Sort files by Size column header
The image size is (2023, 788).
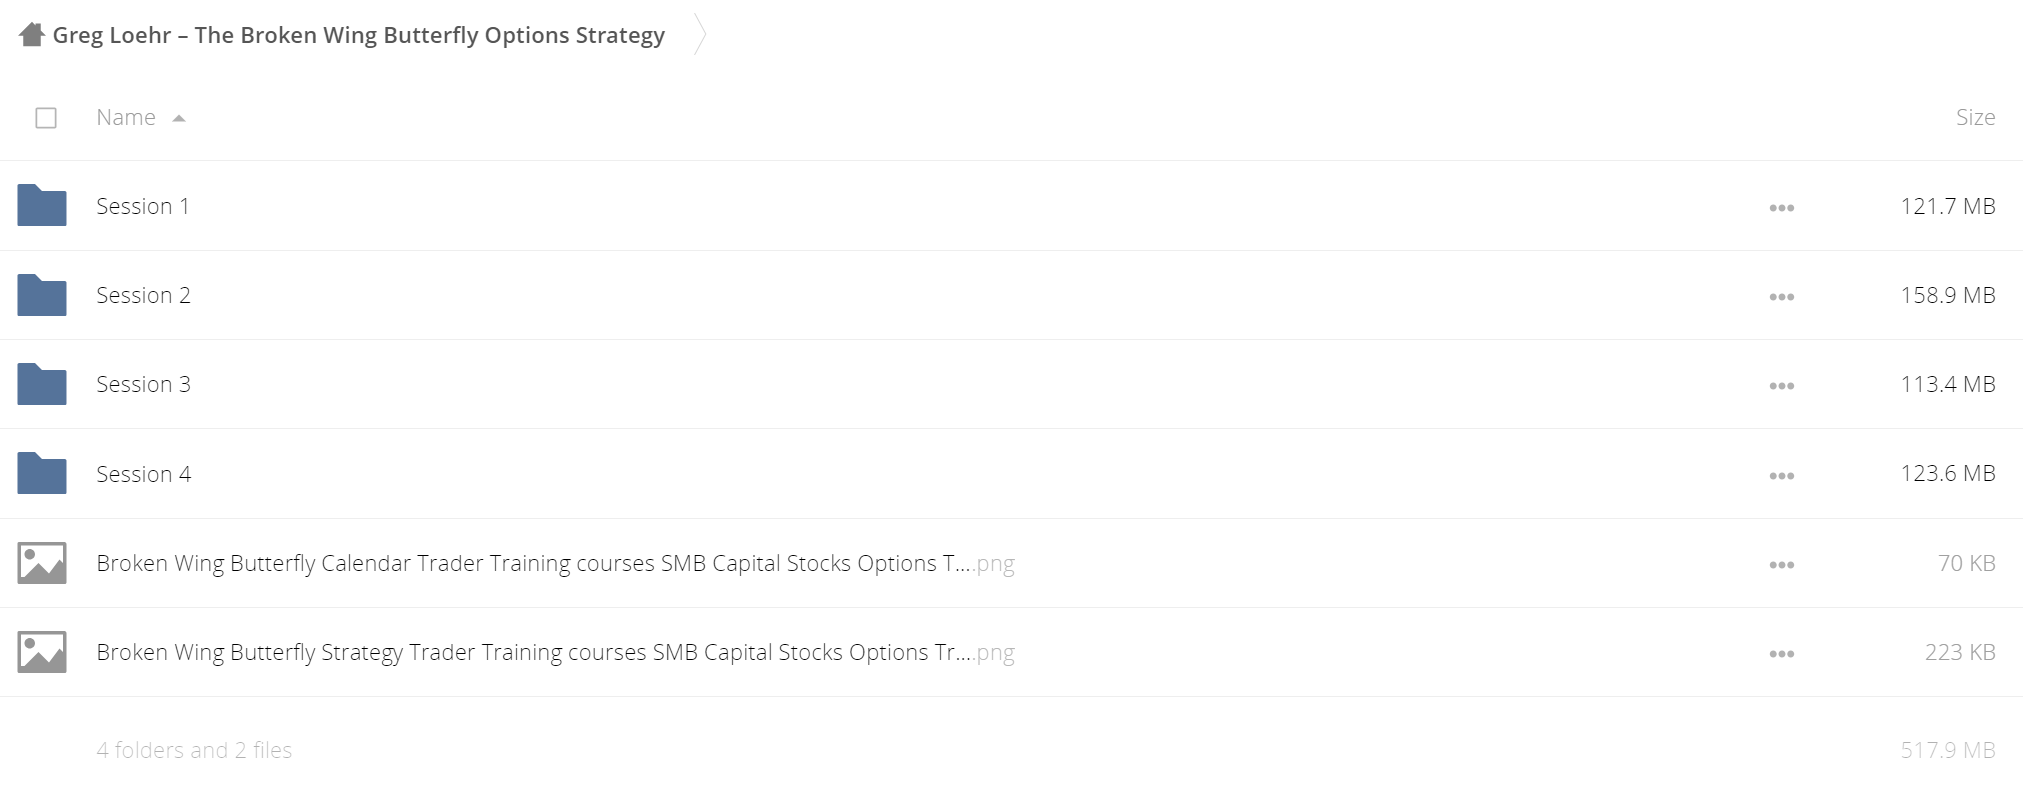1975,117
